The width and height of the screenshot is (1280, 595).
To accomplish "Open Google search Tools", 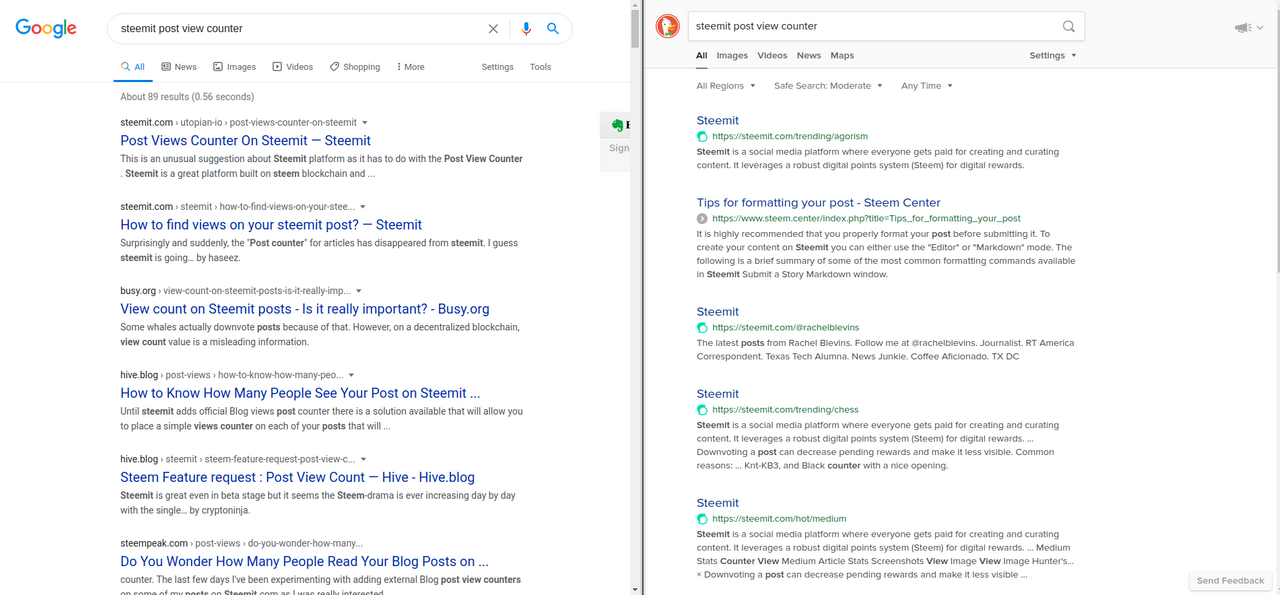I will point(540,67).
